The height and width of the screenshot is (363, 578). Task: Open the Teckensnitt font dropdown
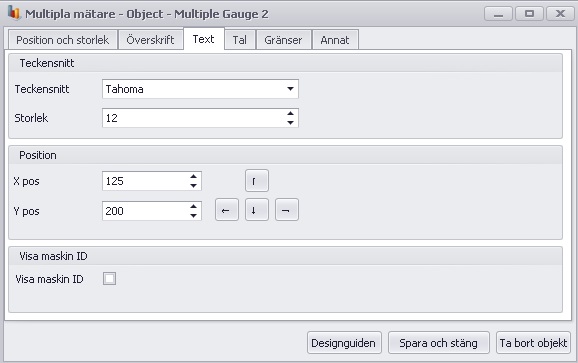[290, 89]
